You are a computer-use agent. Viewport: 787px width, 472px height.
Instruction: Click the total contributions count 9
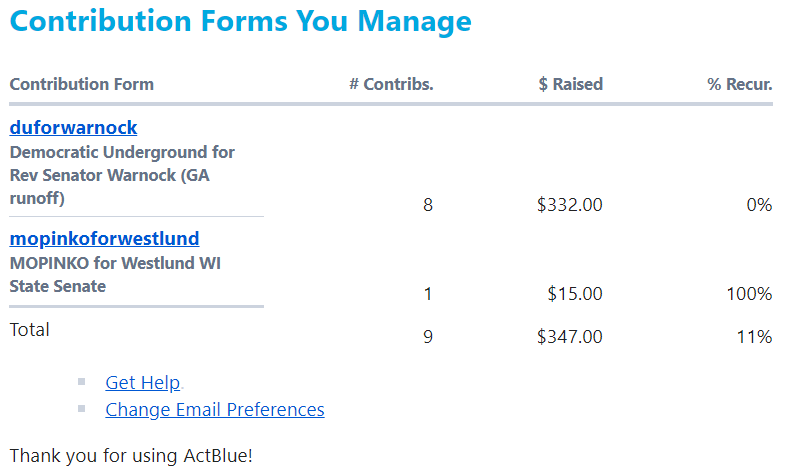428,337
